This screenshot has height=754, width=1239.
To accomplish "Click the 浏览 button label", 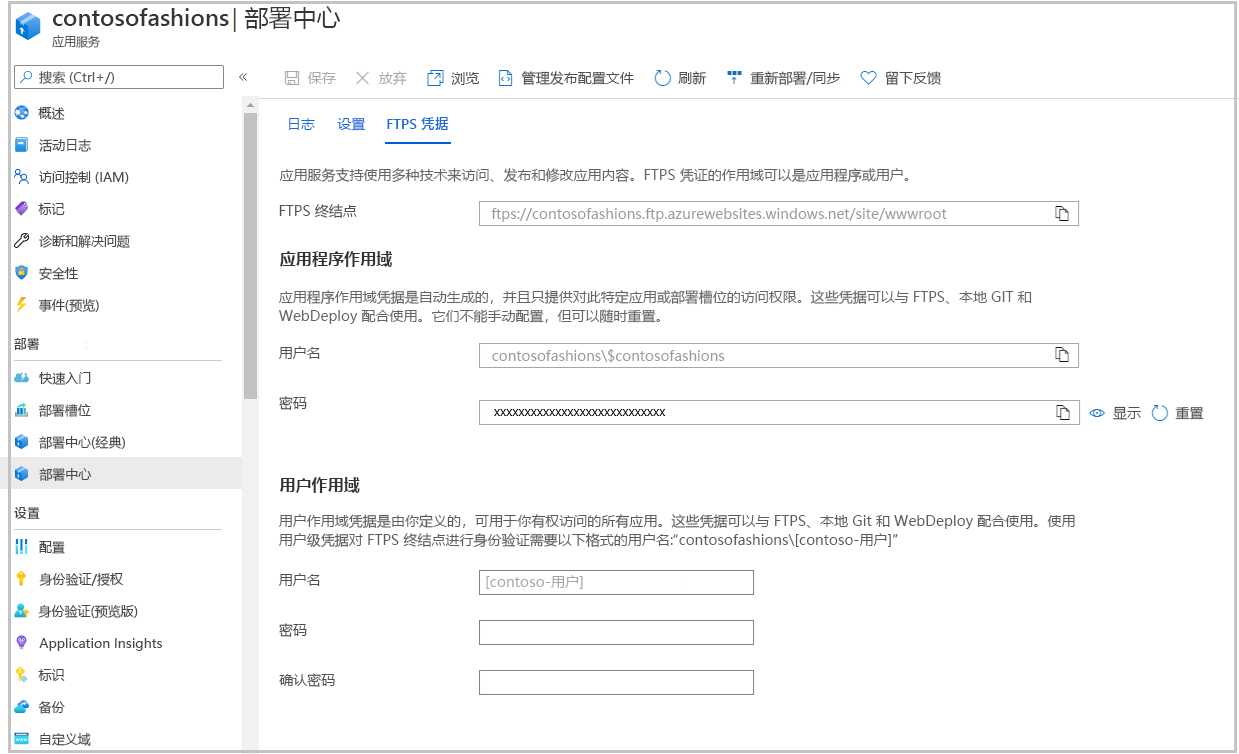I will click(465, 78).
